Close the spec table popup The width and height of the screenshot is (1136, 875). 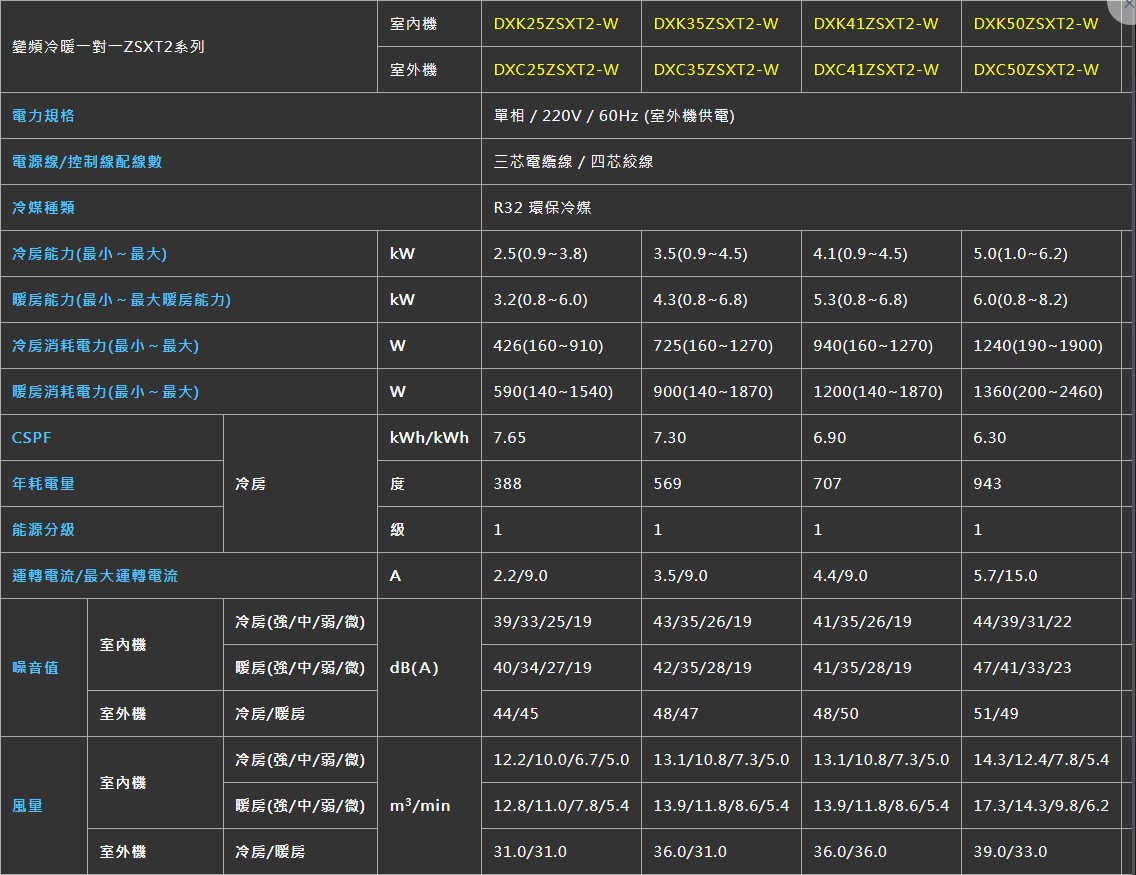[x=1128, y=6]
